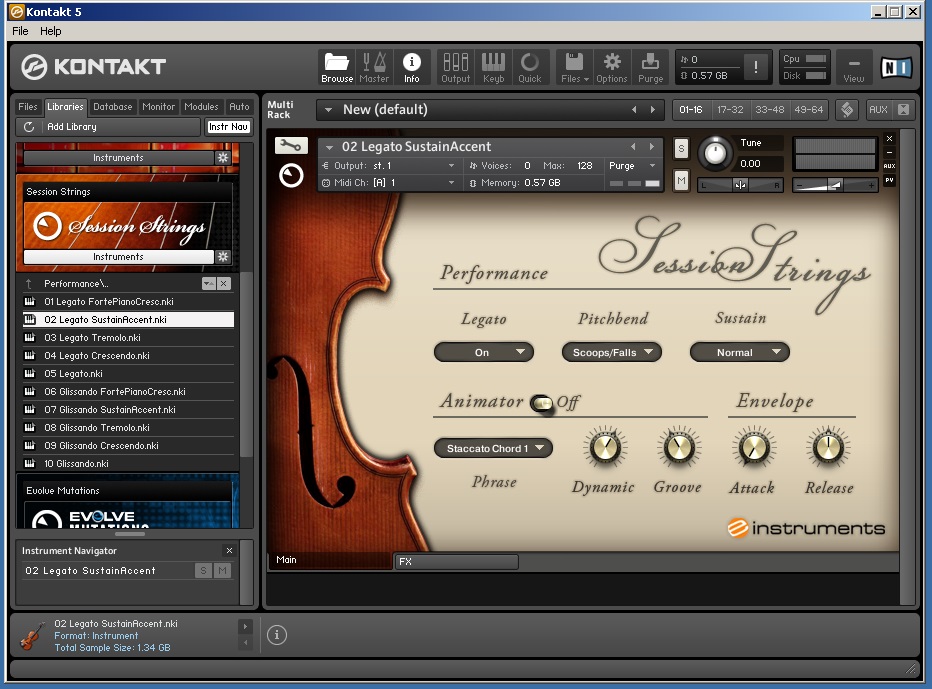Click the Instr Nav button
This screenshot has height=689, width=932.
(228, 127)
